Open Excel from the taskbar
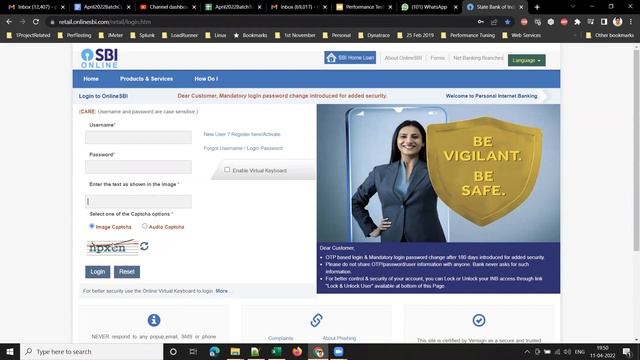 point(276,351)
